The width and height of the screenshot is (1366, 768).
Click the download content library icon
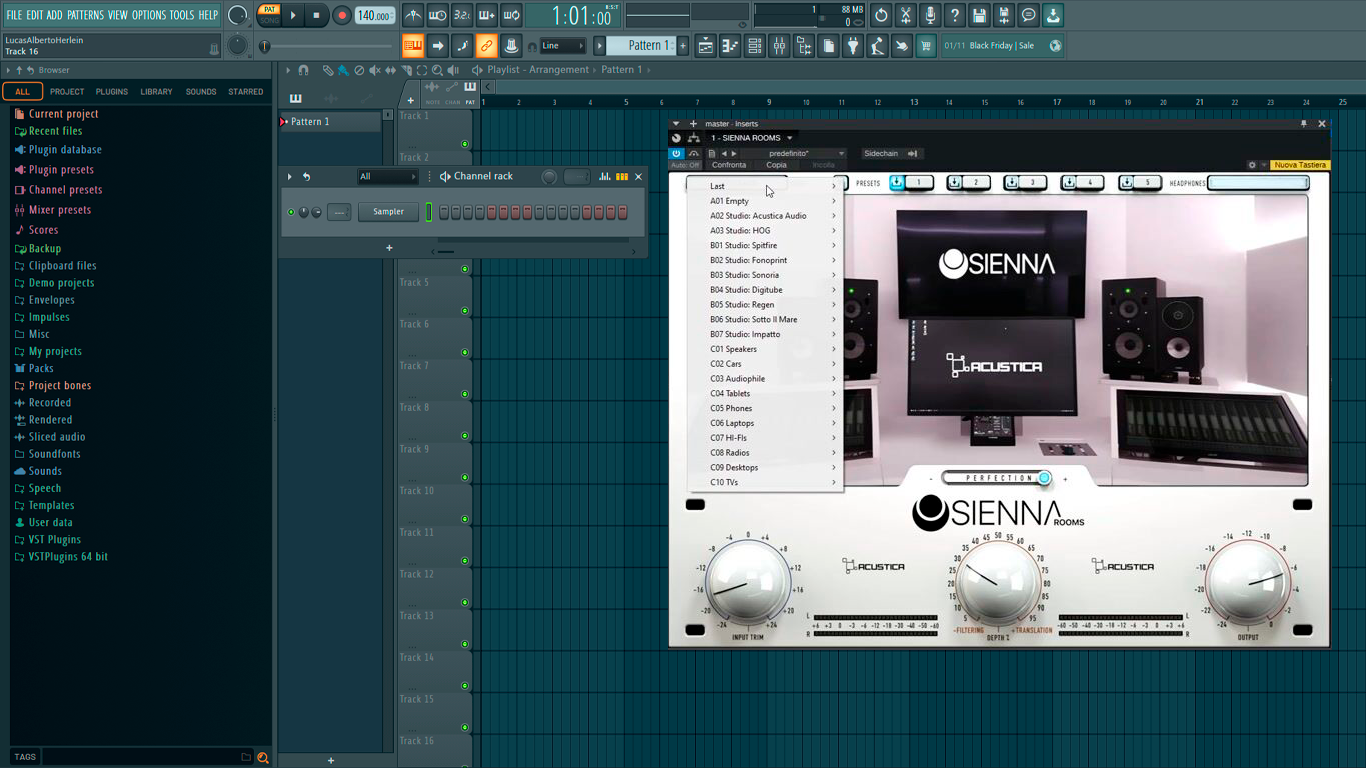[1053, 16]
